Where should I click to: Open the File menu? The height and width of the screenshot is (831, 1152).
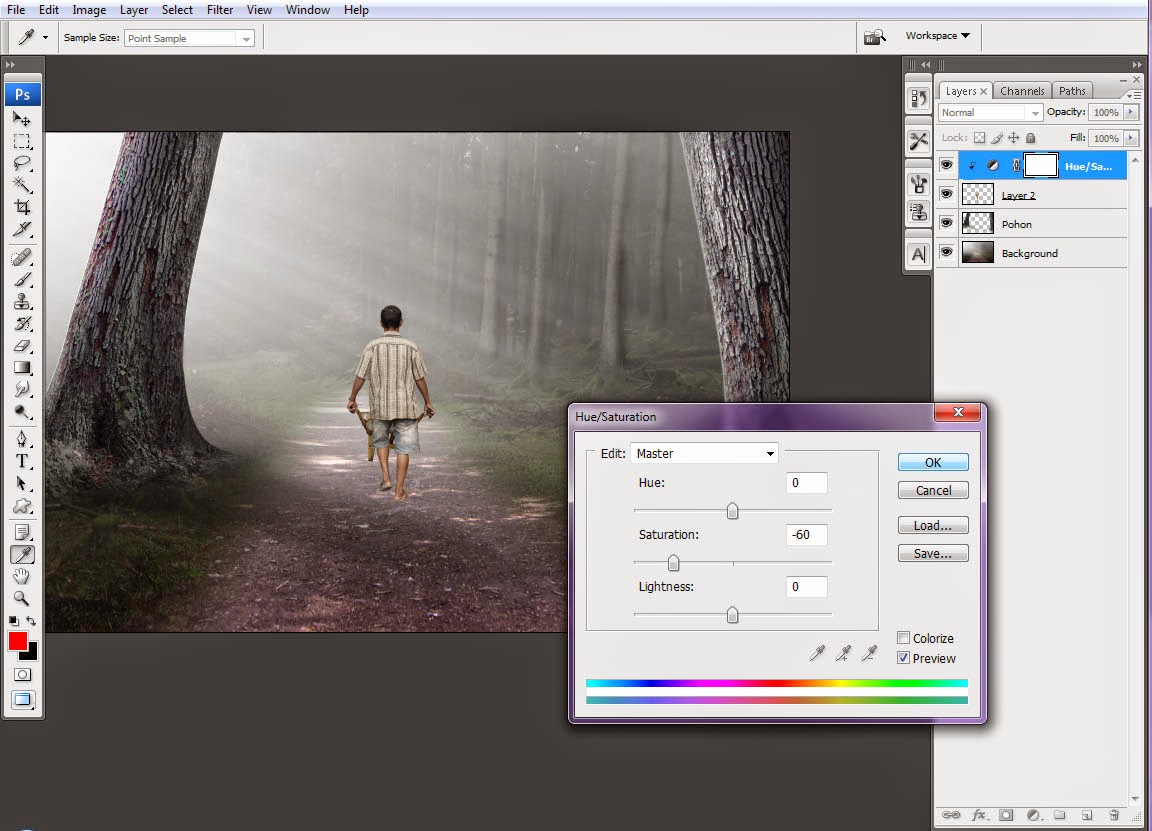[16, 10]
